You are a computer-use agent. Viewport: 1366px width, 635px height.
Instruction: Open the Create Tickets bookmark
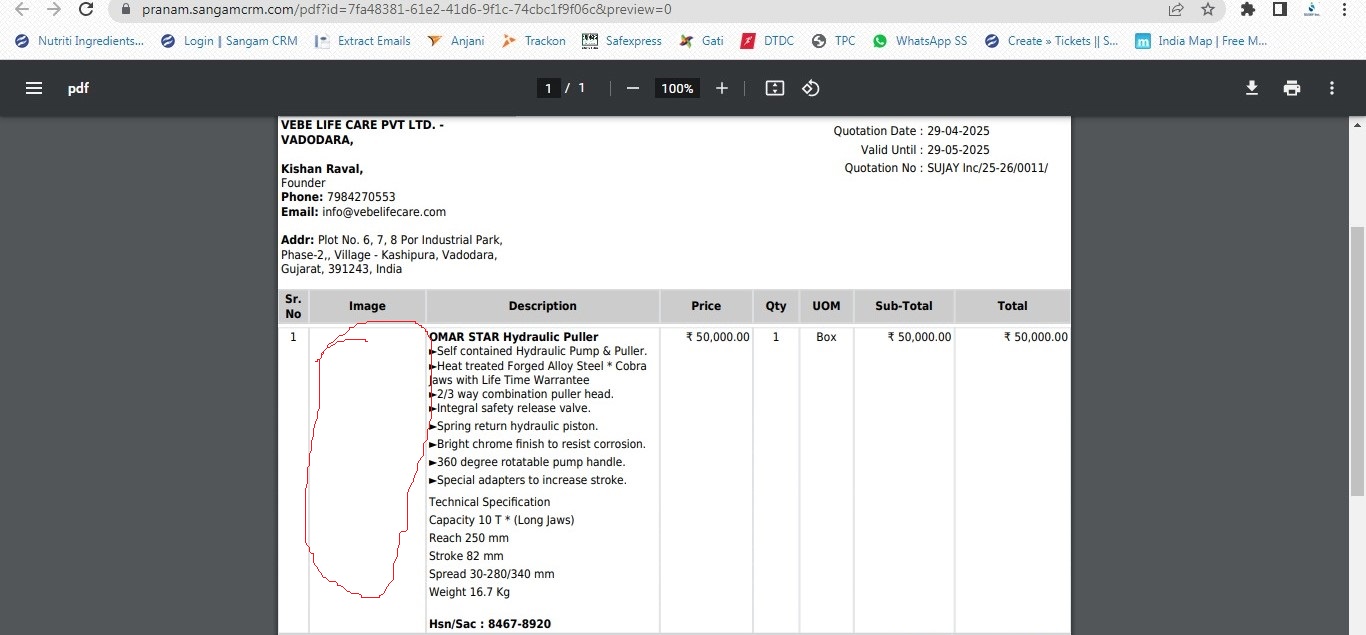tap(1052, 41)
